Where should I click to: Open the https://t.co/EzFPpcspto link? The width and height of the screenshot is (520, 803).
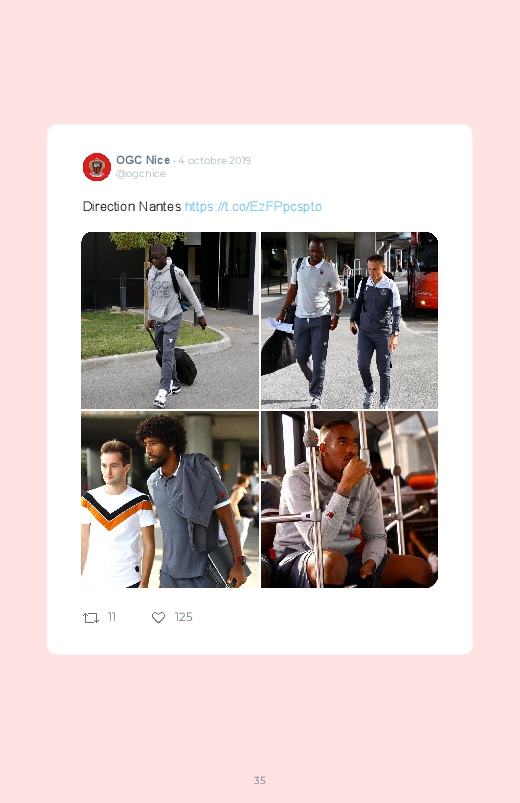tap(253, 206)
